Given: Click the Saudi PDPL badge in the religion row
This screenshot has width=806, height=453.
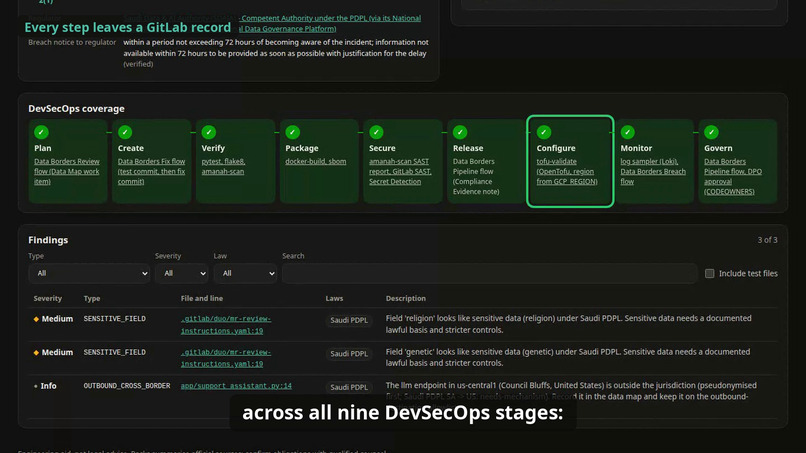Looking at the screenshot, I should point(349,320).
